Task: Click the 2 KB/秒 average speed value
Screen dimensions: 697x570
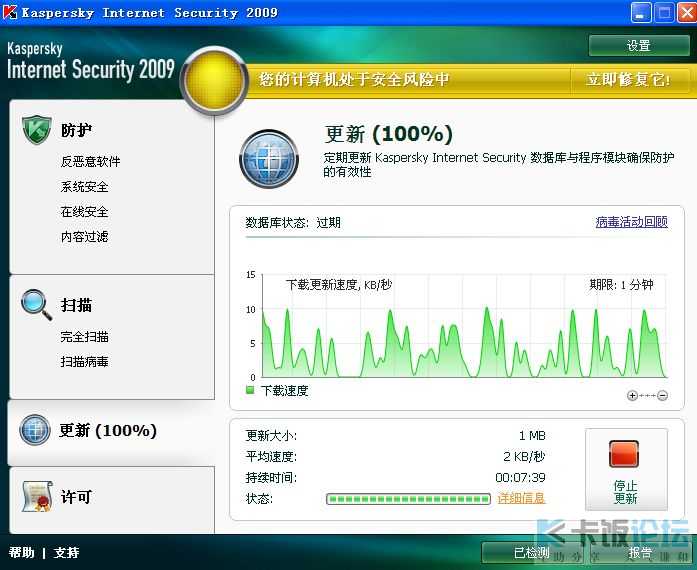Action: pos(524,457)
